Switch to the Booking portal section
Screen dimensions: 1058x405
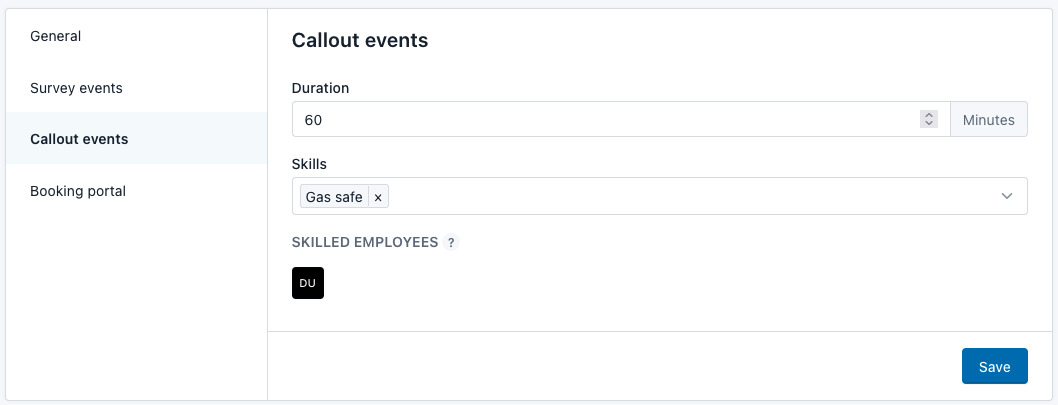[x=78, y=191]
